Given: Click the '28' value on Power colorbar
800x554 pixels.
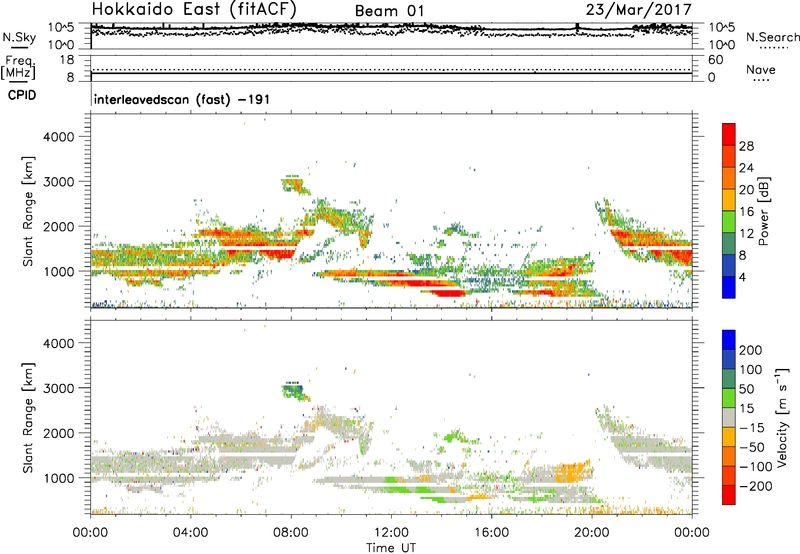Looking at the screenshot, I should [x=746, y=146].
